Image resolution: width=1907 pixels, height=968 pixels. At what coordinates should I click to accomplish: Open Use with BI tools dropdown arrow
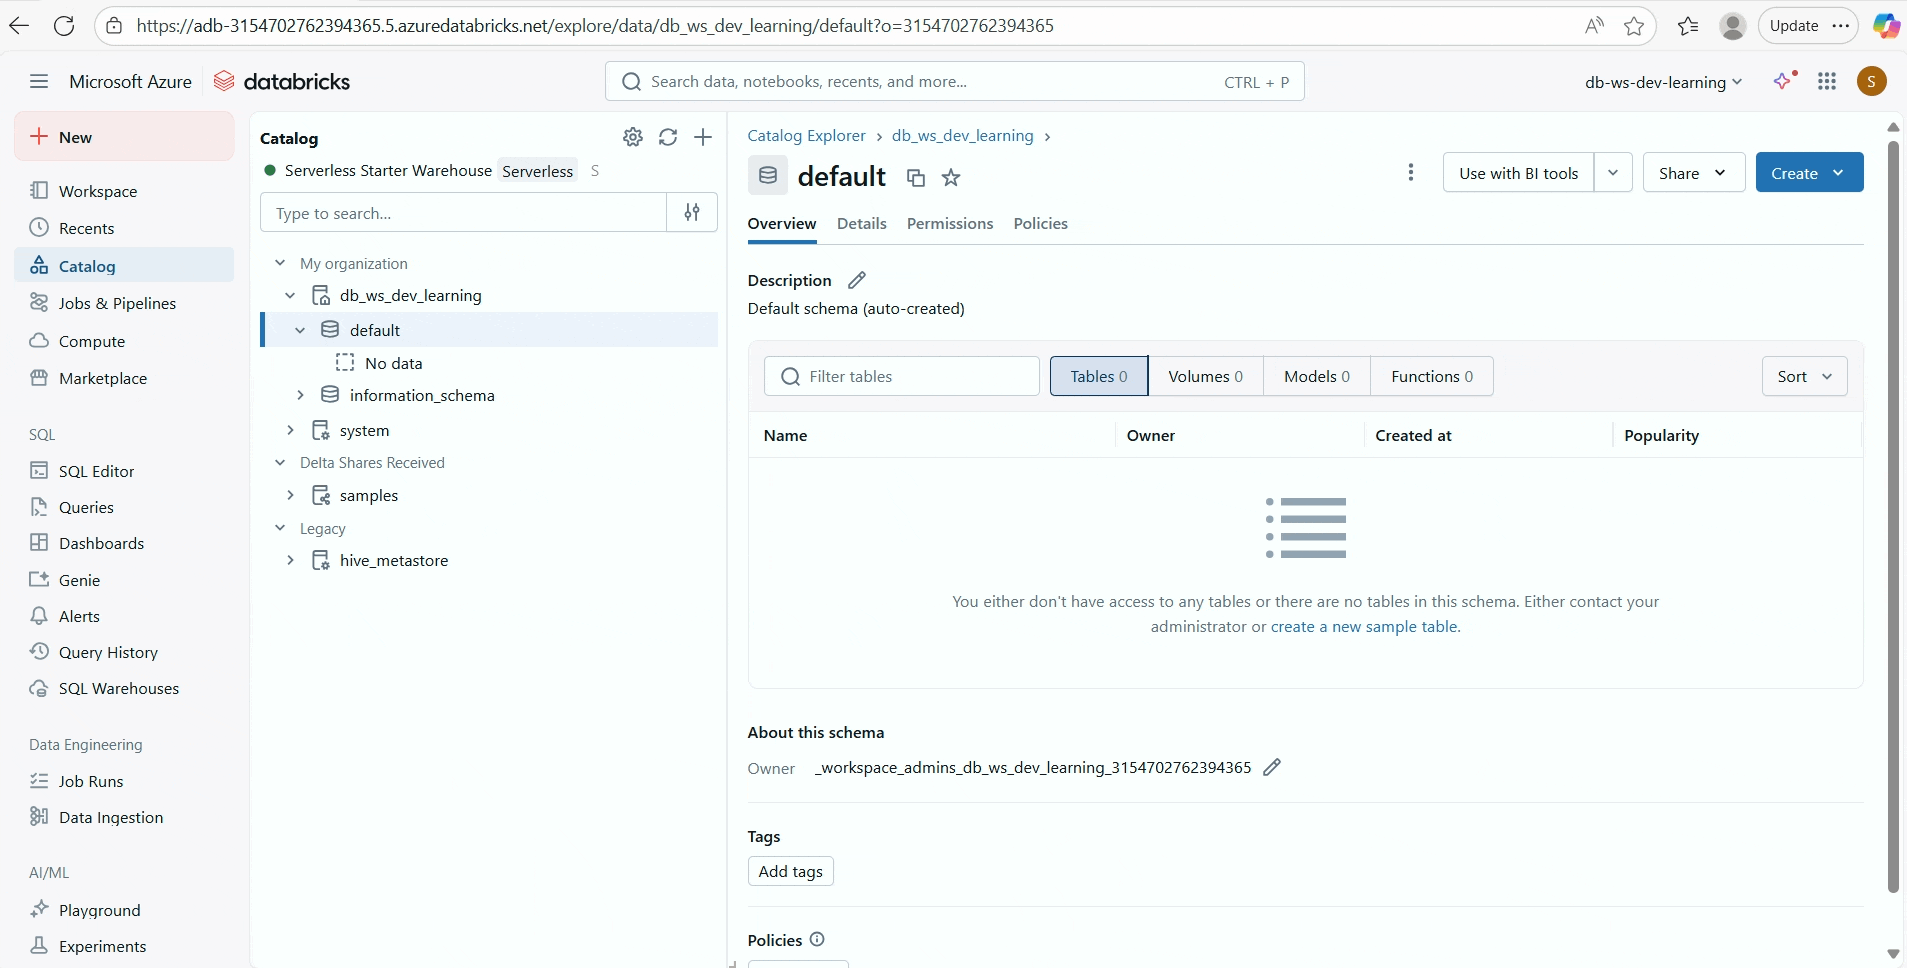click(x=1613, y=172)
